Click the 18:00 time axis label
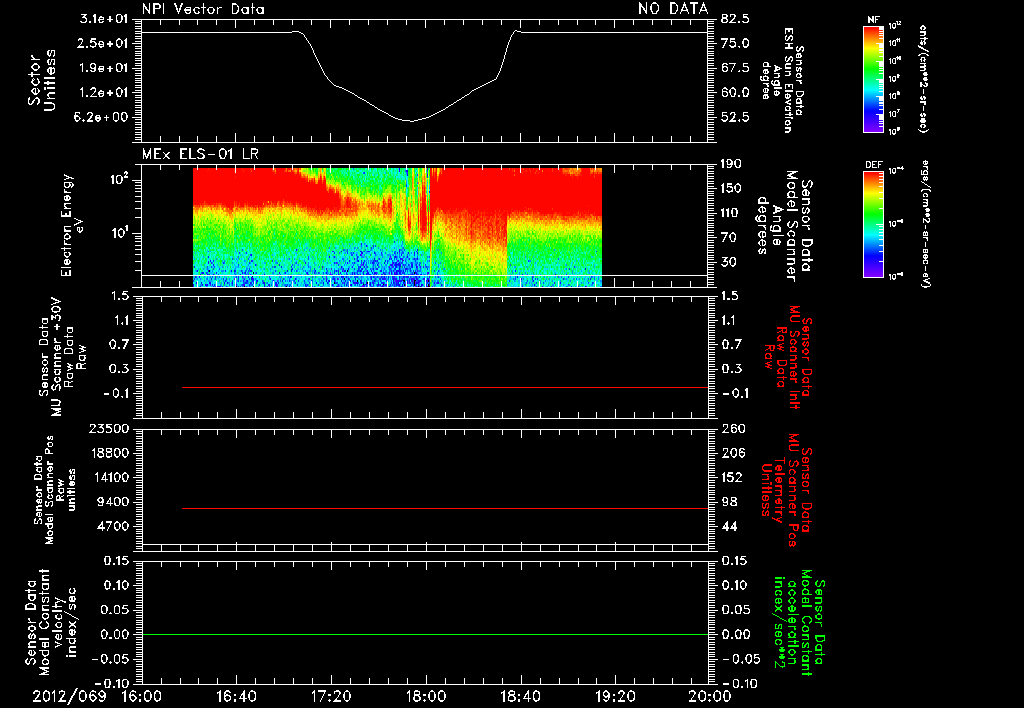This screenshot has width=1024, height=708. coord(426,696)
